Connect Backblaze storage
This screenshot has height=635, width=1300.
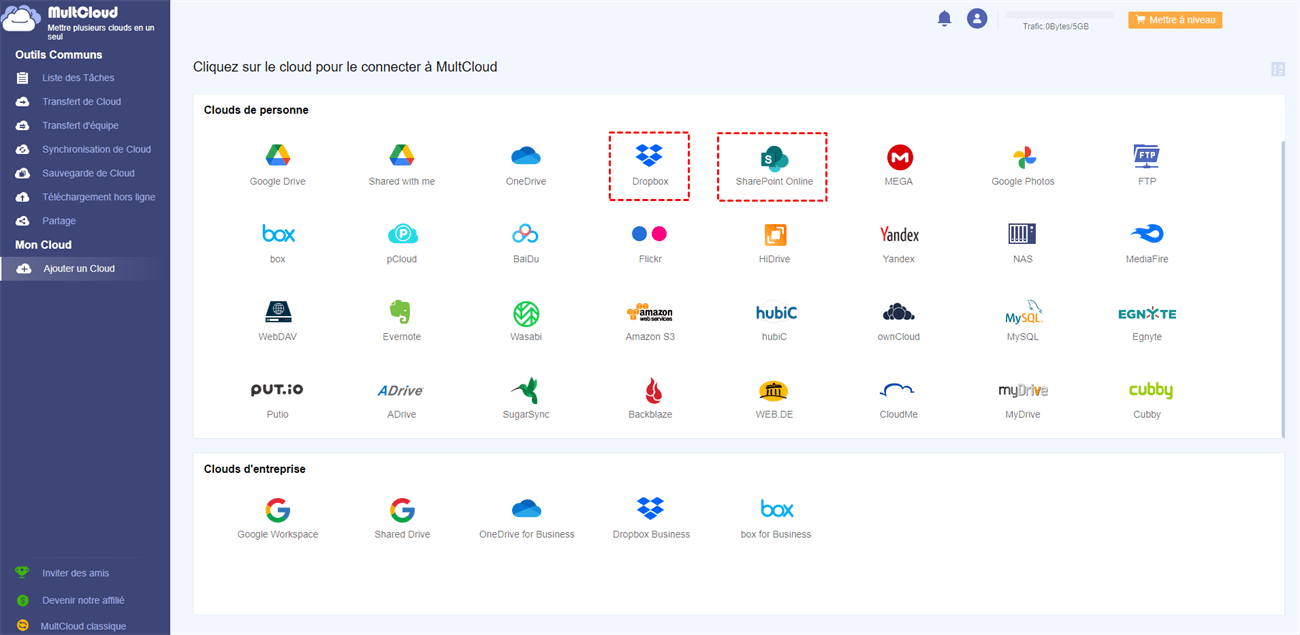point(651,399)
